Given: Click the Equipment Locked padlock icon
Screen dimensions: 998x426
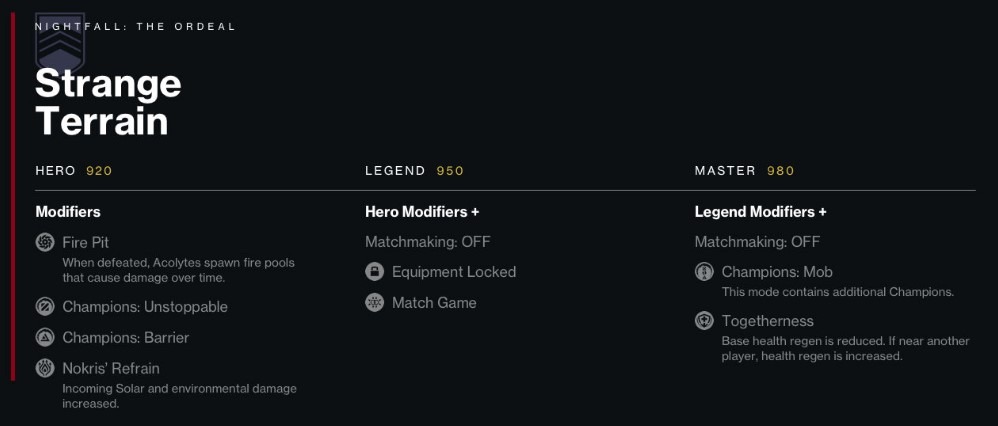Looking at the screenshot, I should pos(374,272).
